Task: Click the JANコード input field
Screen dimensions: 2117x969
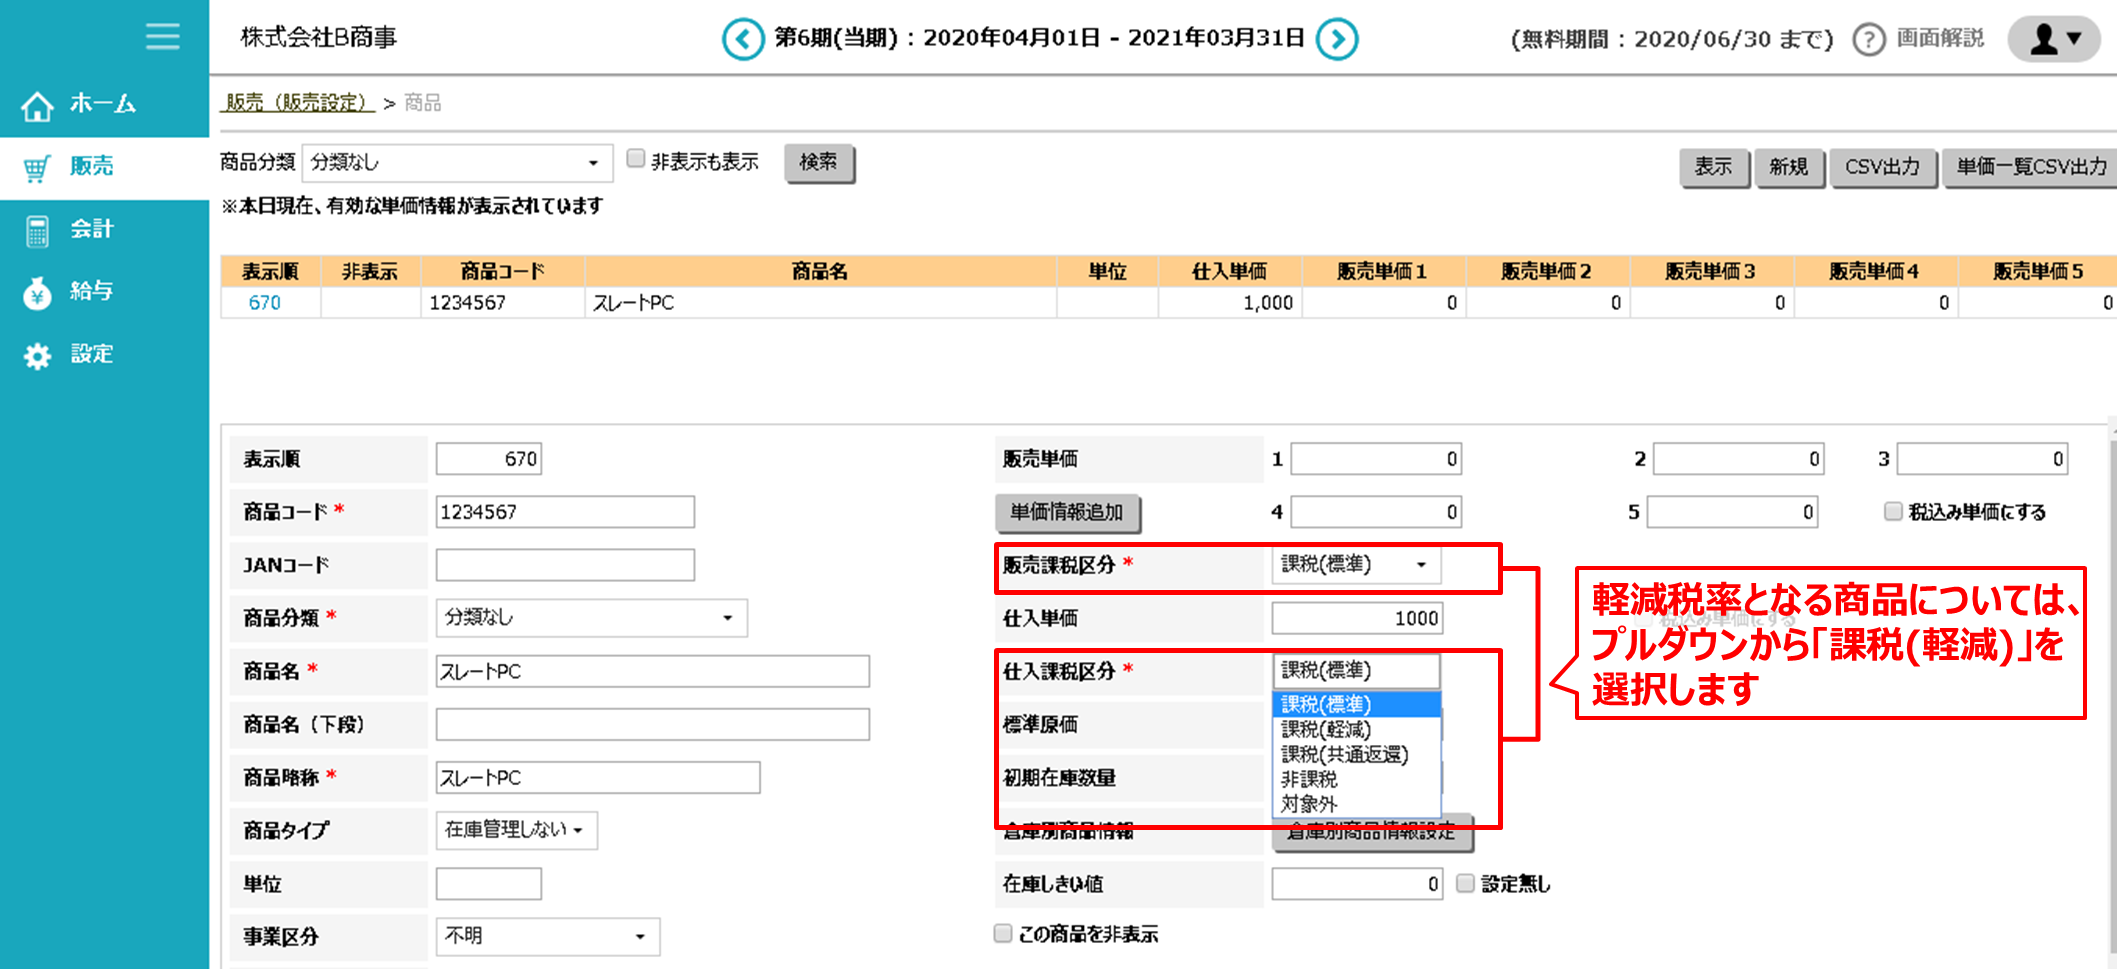Action: tap(565, 565)
